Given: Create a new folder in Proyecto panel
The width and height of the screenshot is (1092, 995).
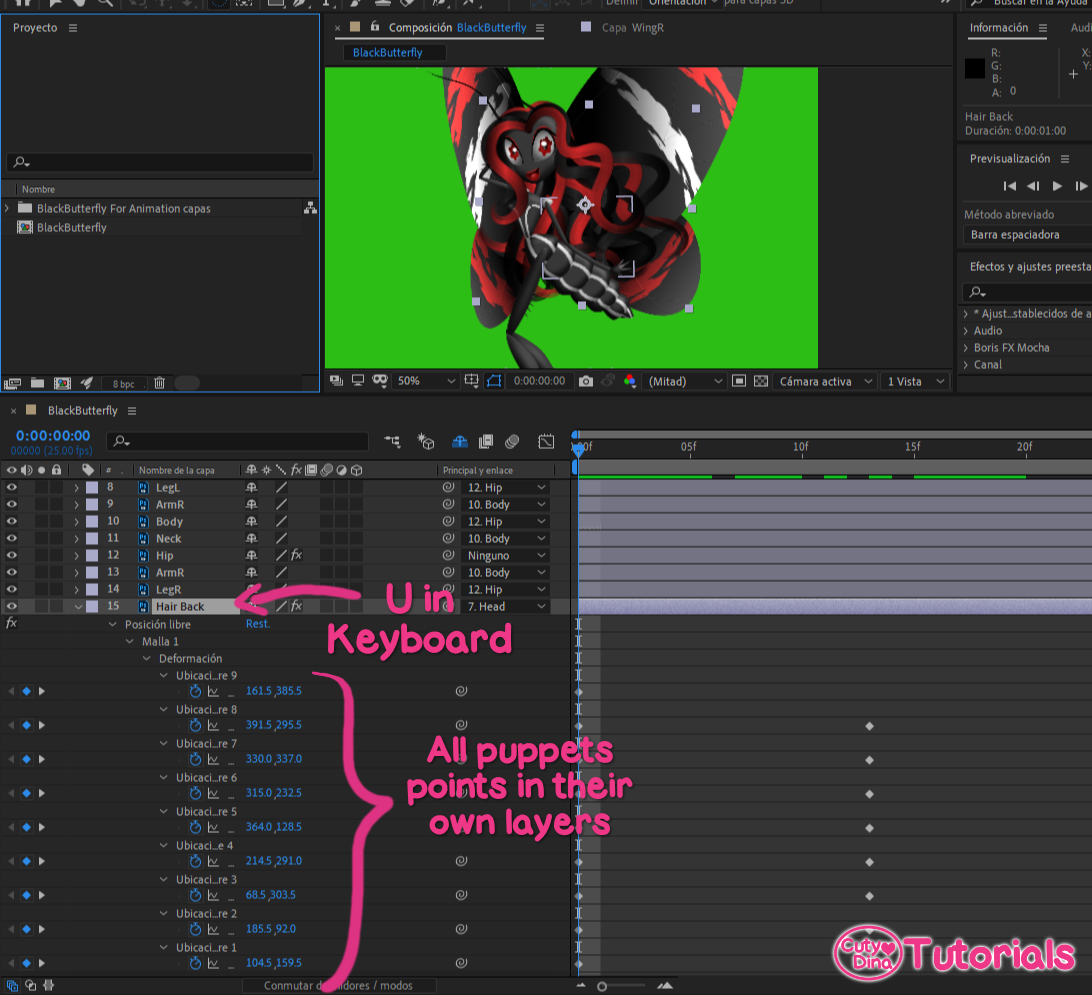Looking at the screenshot, I should click(x=37, y=383).
